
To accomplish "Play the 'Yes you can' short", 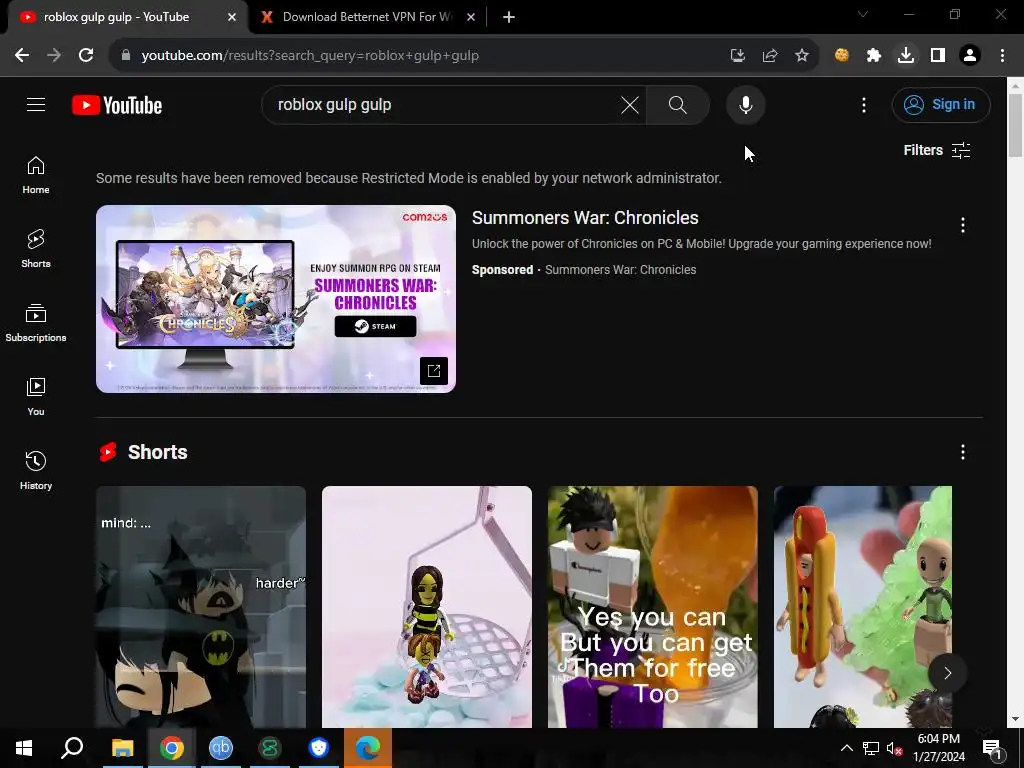I will click(652, 607).
